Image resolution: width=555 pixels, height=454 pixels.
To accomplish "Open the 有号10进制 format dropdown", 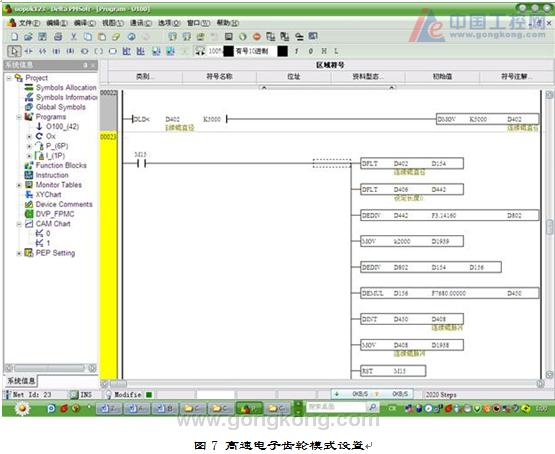I will (282, 51).
